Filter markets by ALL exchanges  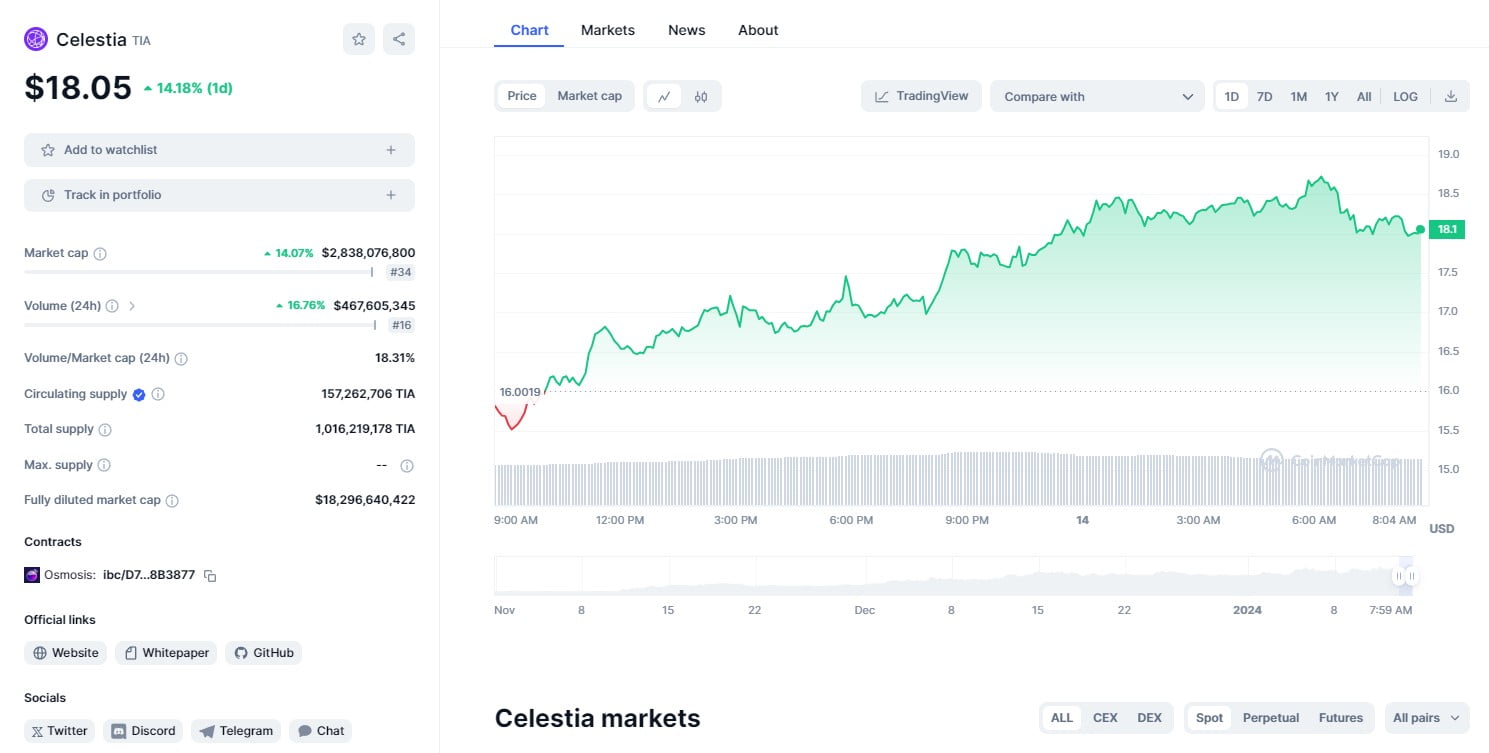pyautogui.click(x=1062, y=718)
